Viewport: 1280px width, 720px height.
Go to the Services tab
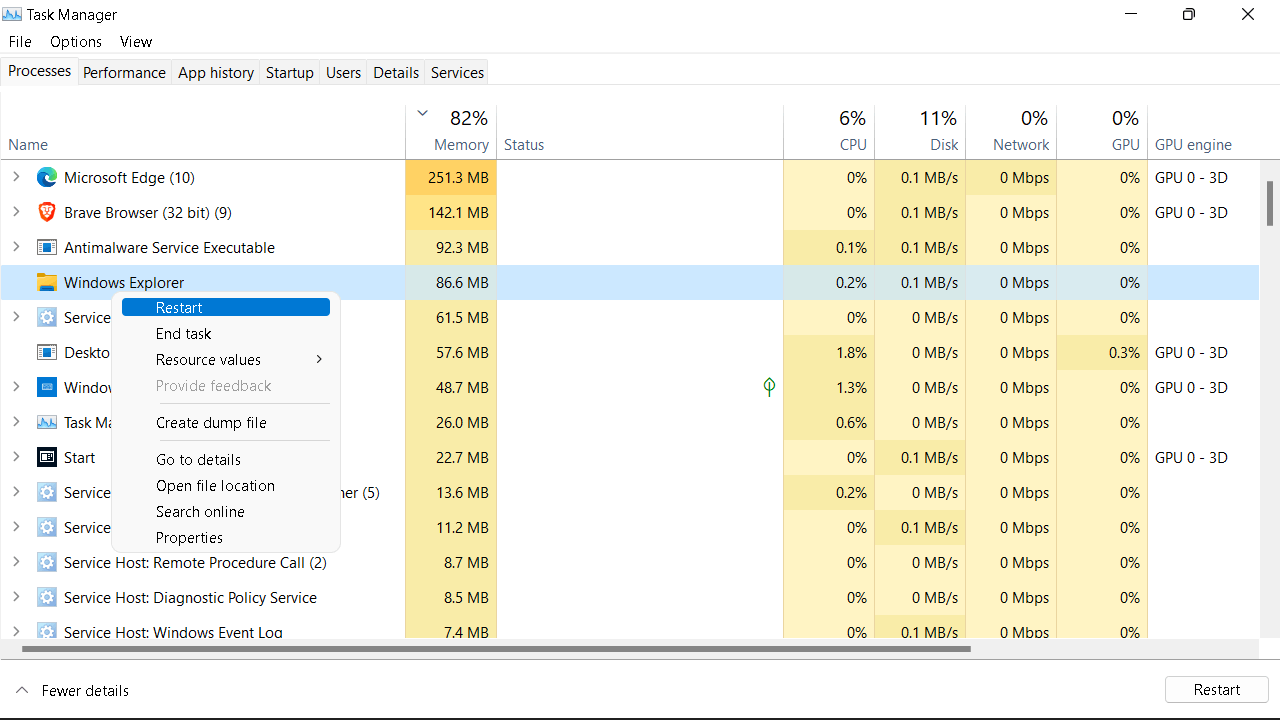coord(457,73)
